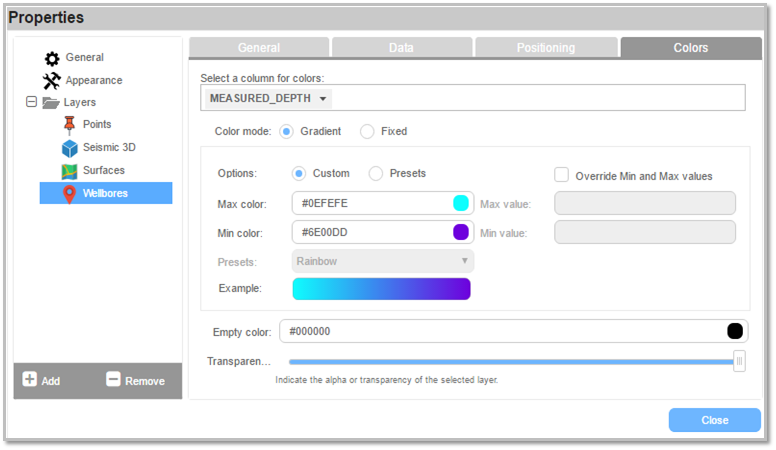The image size is (776, 450).
Task: Open the General tab
Action: click(x=259, y=48)
